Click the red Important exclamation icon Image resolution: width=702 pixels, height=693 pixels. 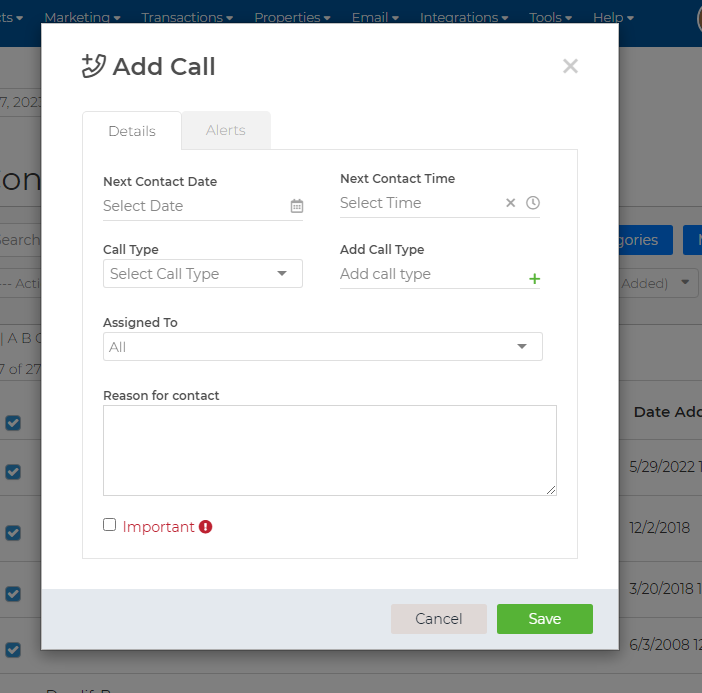[205, 527]
